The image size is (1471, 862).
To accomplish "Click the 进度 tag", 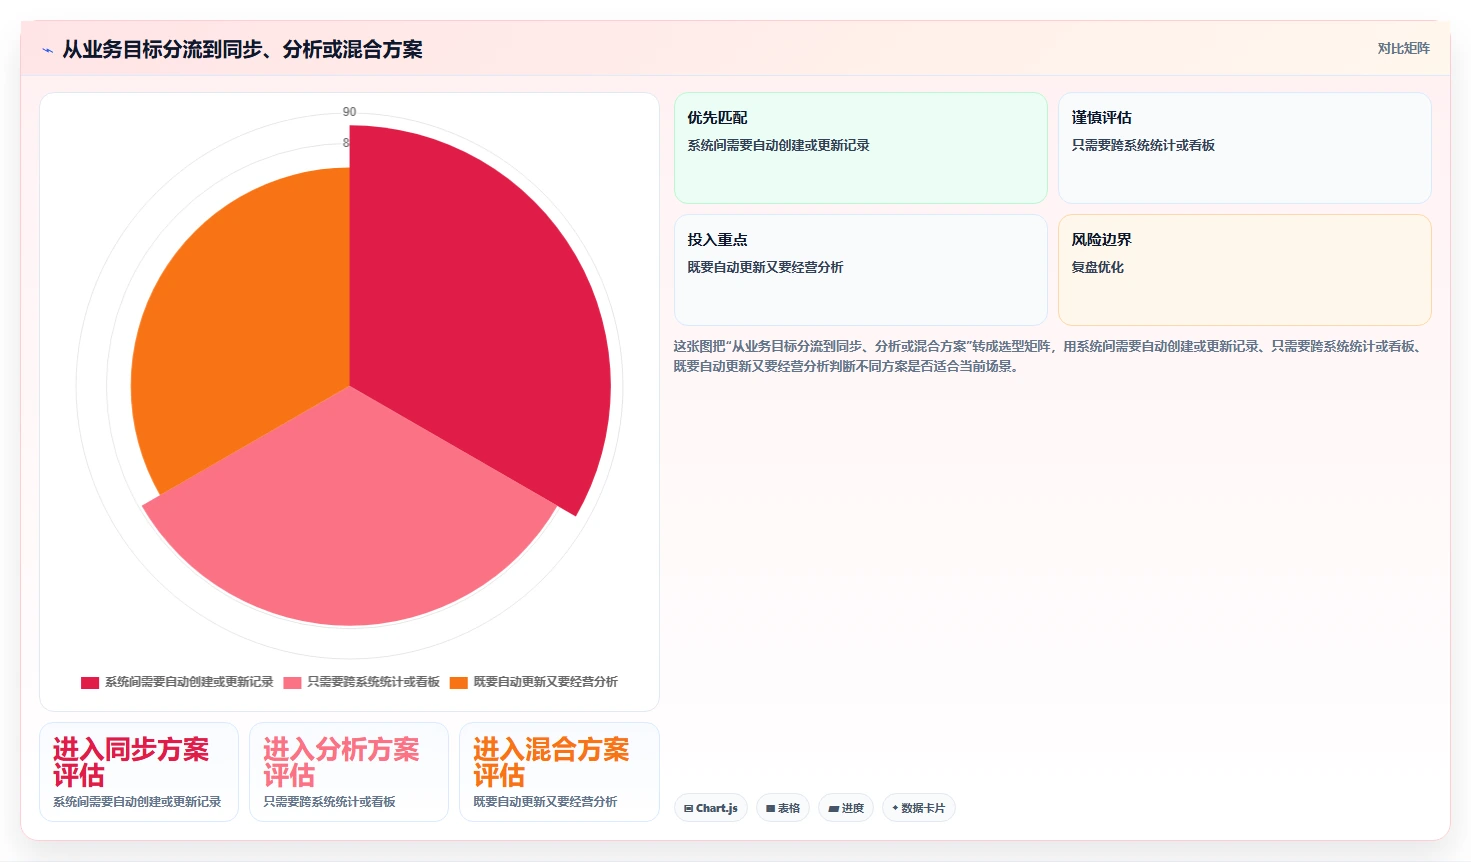I will (846, 808).
